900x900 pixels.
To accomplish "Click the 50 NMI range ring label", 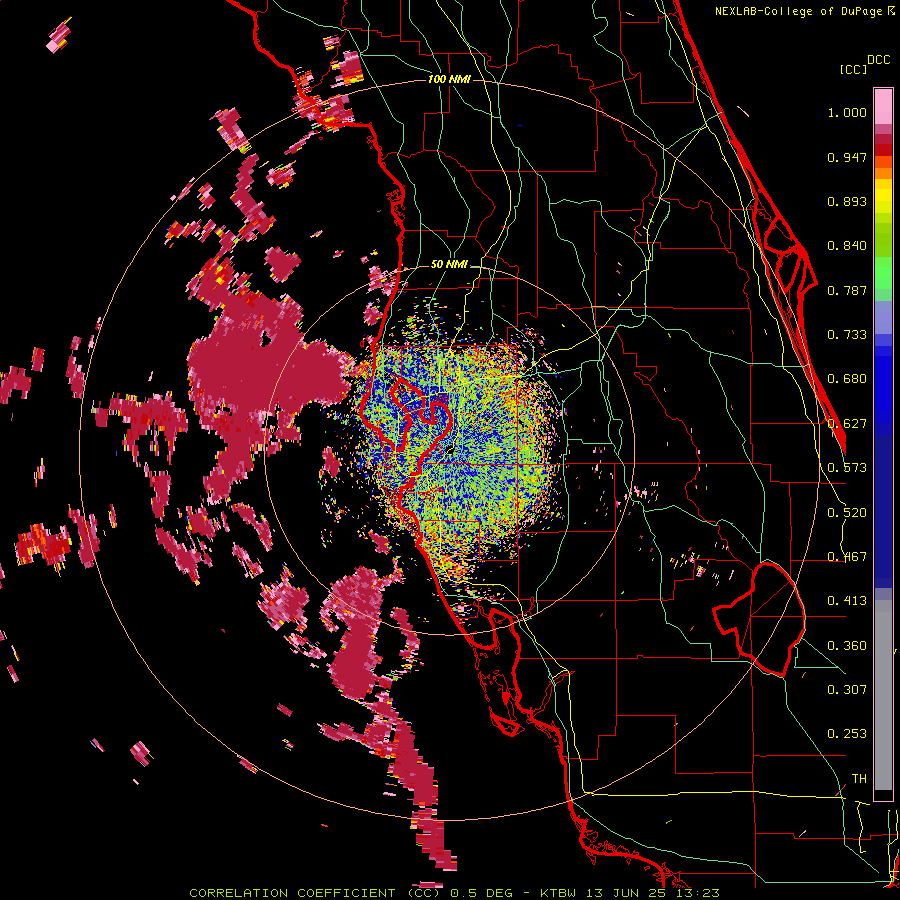I will [449, 264].
